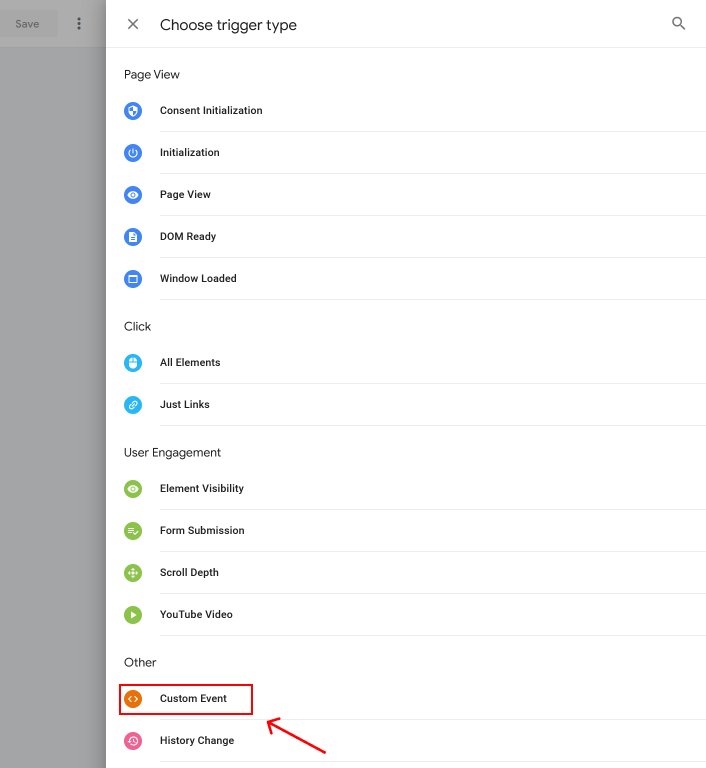The width and height of the screenshot is (706, 768).
Task: Click the Element Visibility green eye icon
Action: tap(133, 489)
